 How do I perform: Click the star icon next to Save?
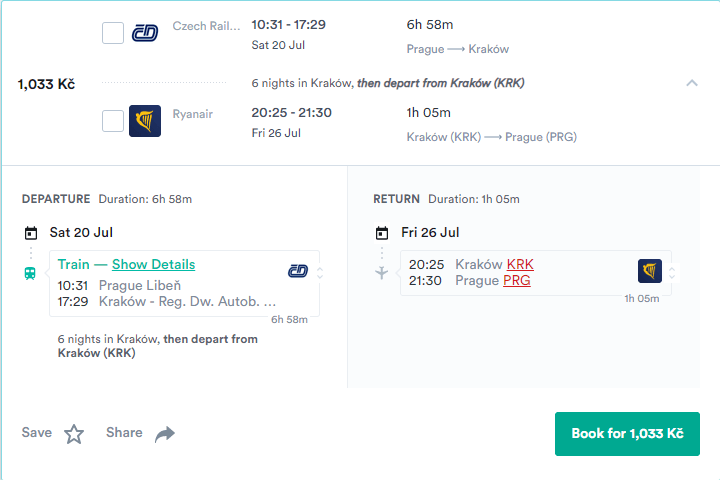click(x=74, y=434)
